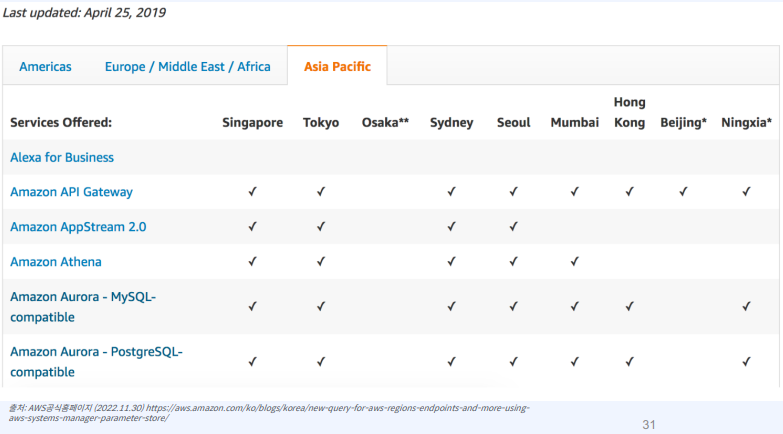
Task: Click Athena checkmark under Seoul
Action: [x=513, y=261]
